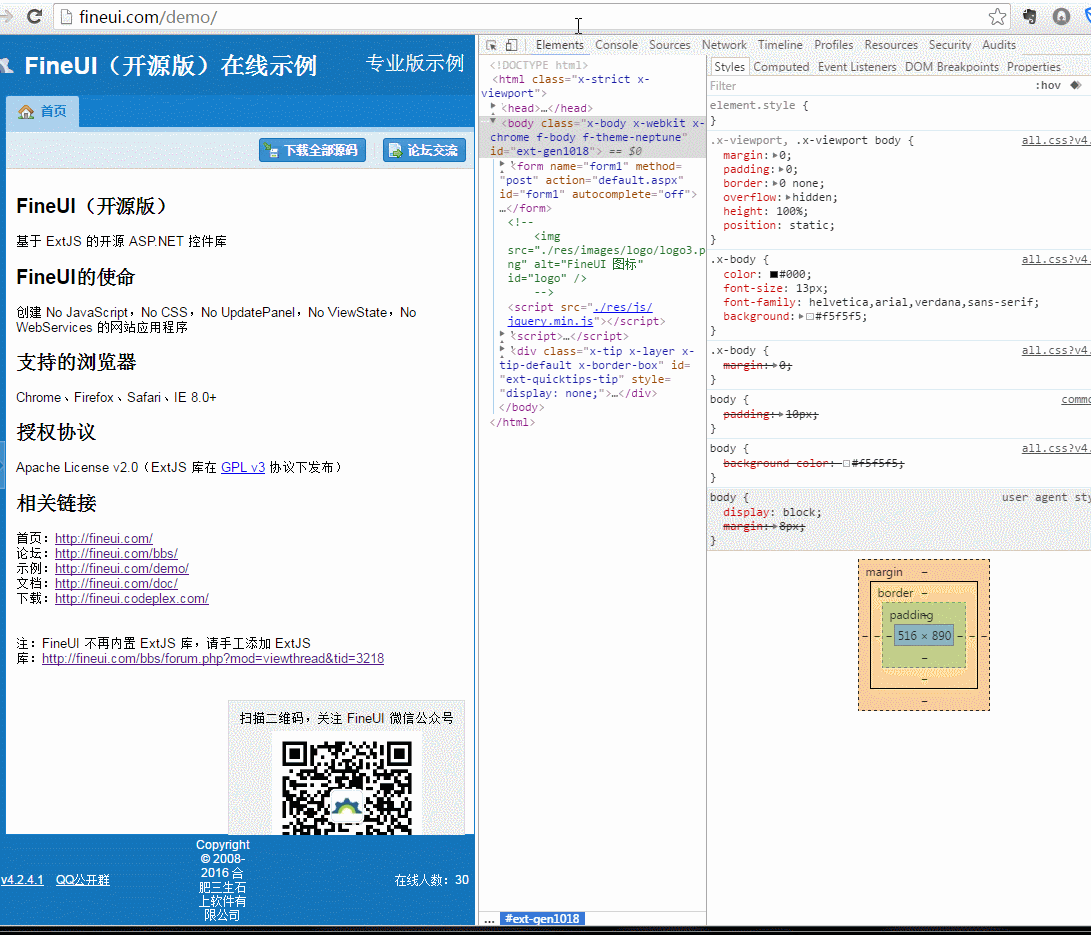
Task: Open 专业版示例 link in header
Action: [x=415, y=63]
